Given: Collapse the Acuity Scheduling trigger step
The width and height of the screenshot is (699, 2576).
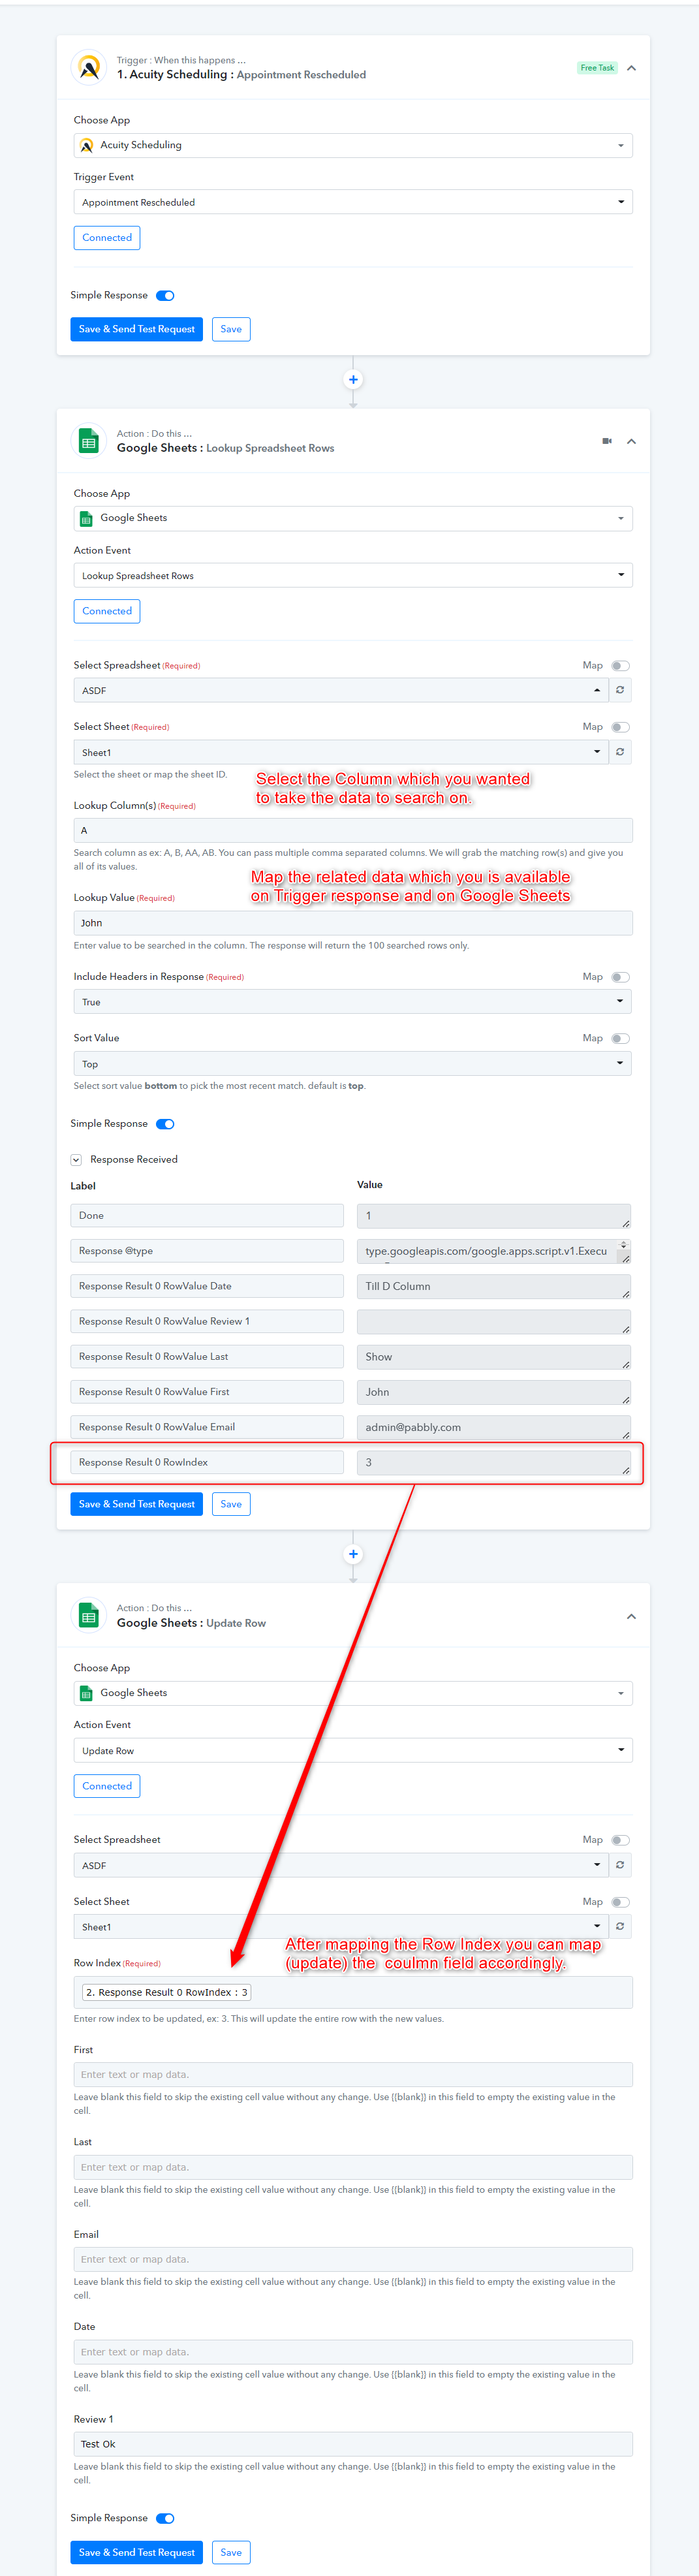Looking at the screenshot, I should click(631, 68).
